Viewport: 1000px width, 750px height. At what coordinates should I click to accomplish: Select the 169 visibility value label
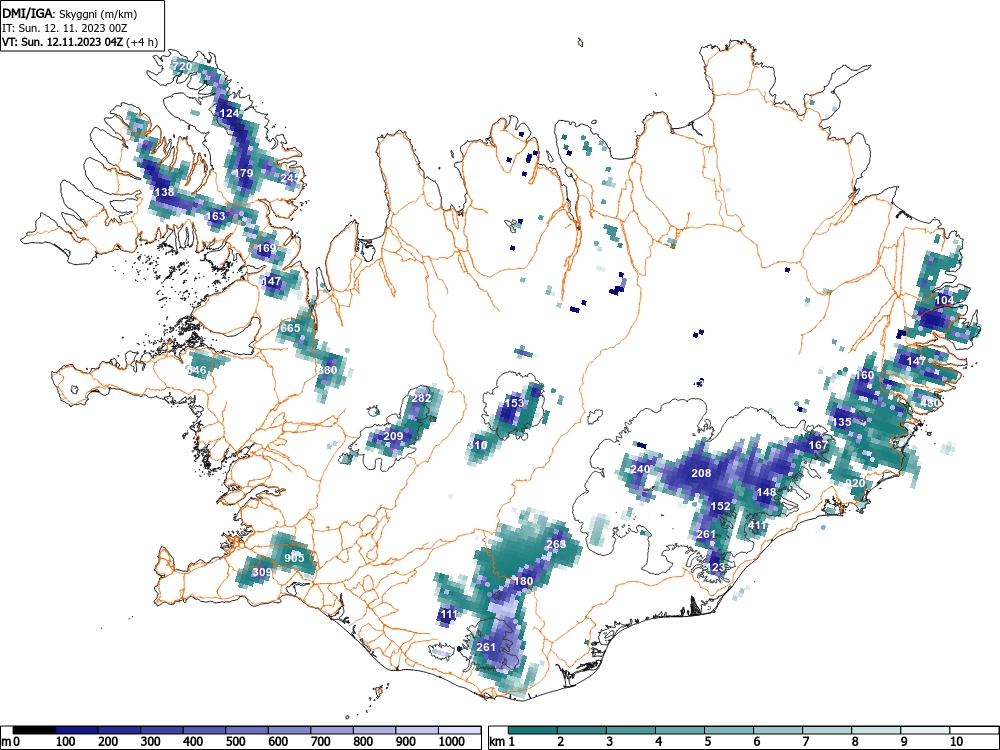tap(266, 249)
